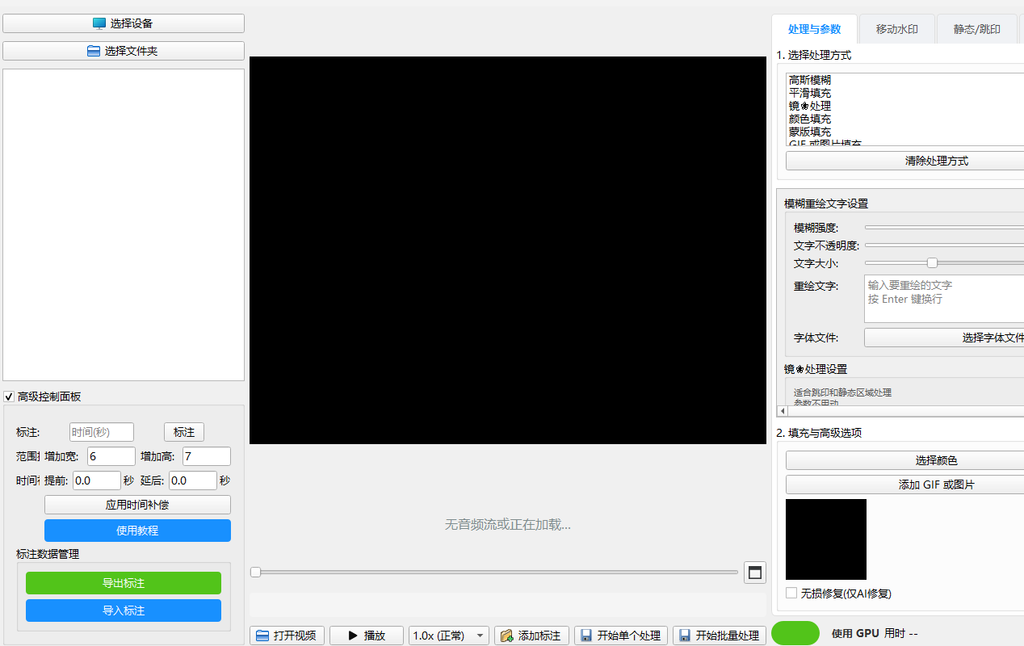Select 镜像处理 list item

(x=810, y=106)
